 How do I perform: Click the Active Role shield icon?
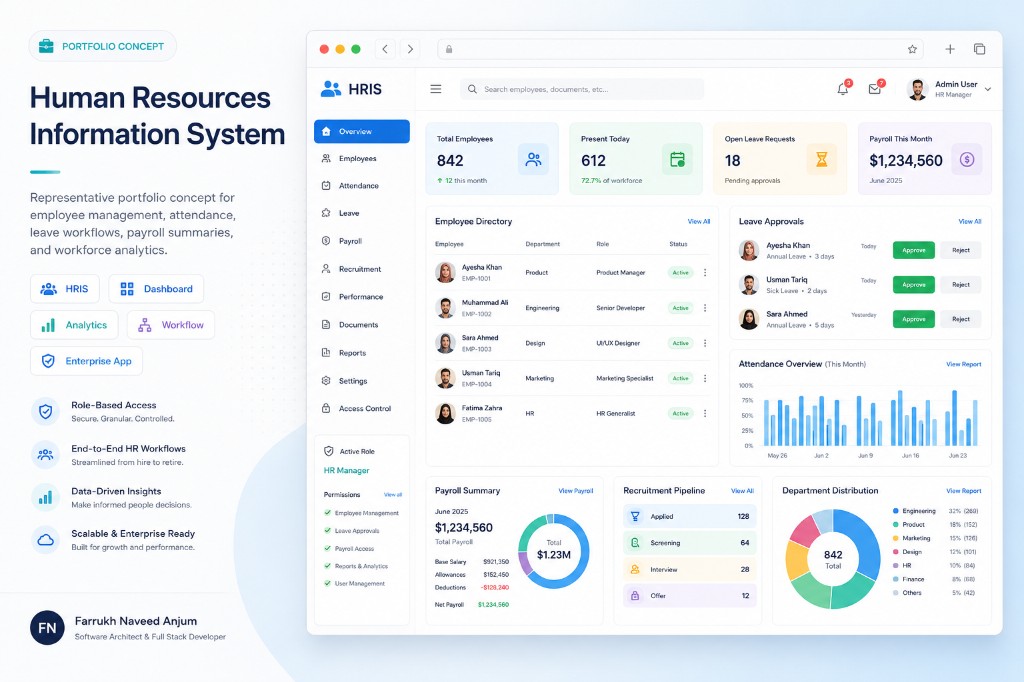point(328,451)
